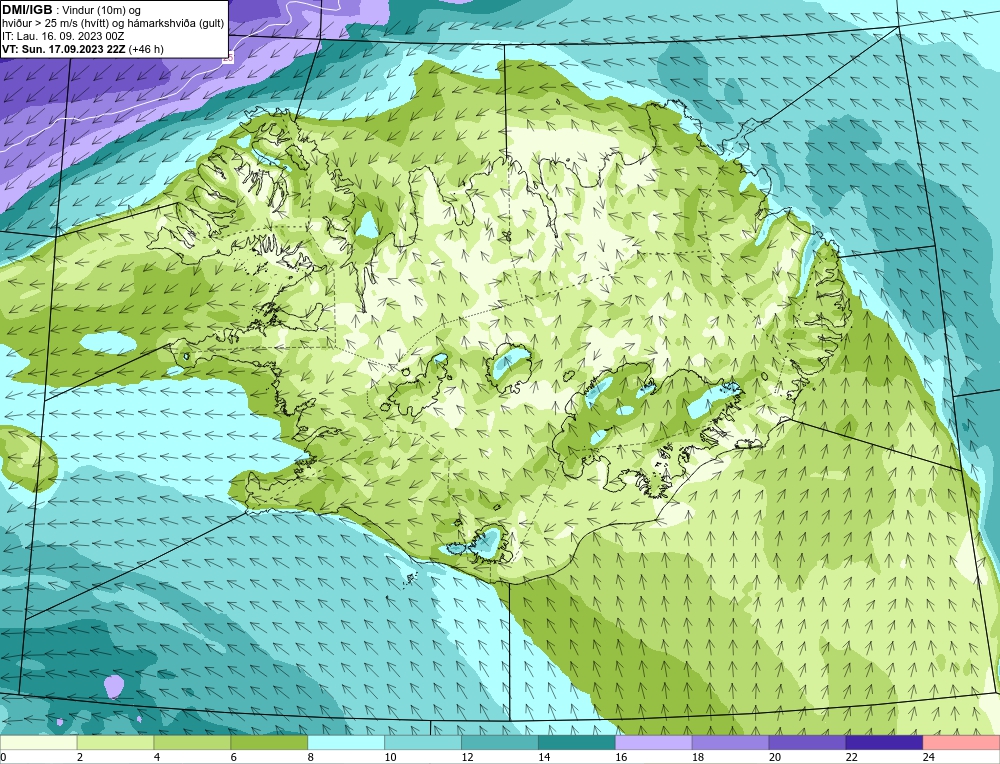Click the 22-24 m/s dark indigo swatch

[885, 743]
